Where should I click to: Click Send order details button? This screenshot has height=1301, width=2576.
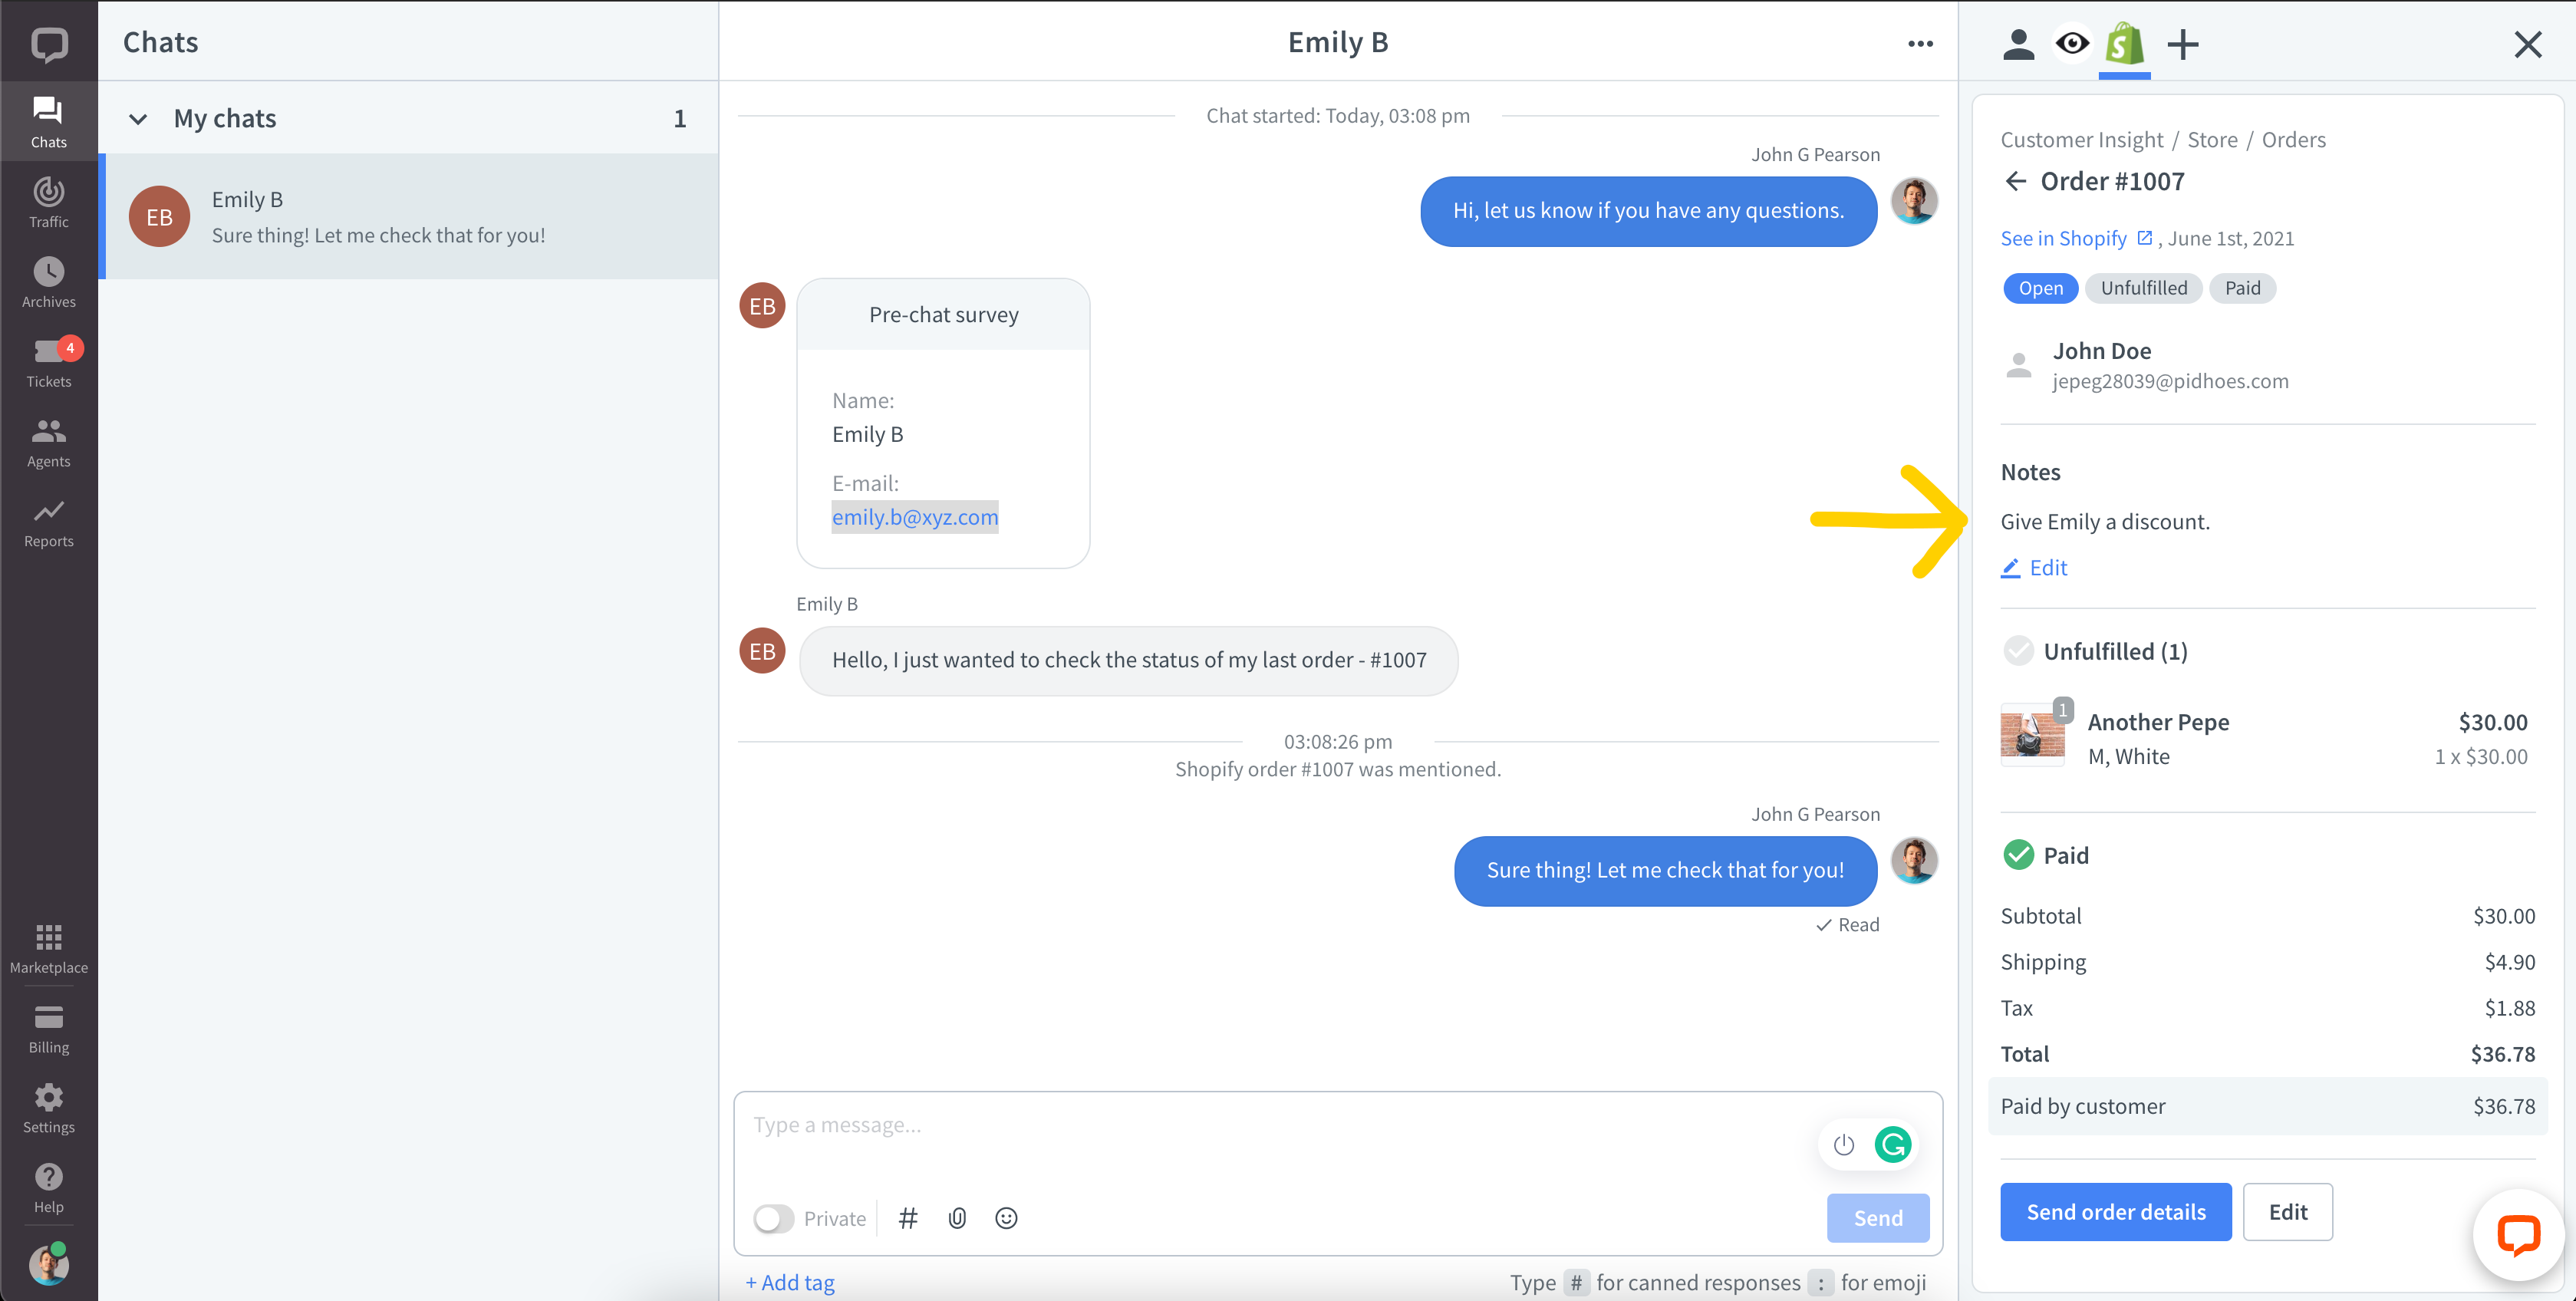pos(2116,1211)
